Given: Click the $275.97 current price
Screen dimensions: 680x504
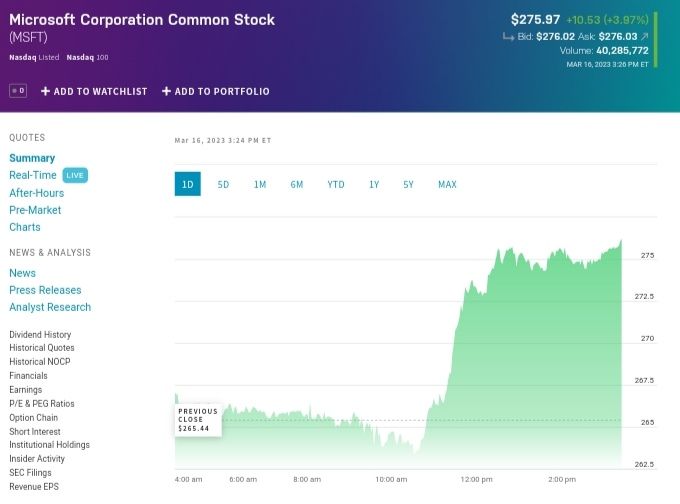Looking at the screenshot, I should coord(535,20).
